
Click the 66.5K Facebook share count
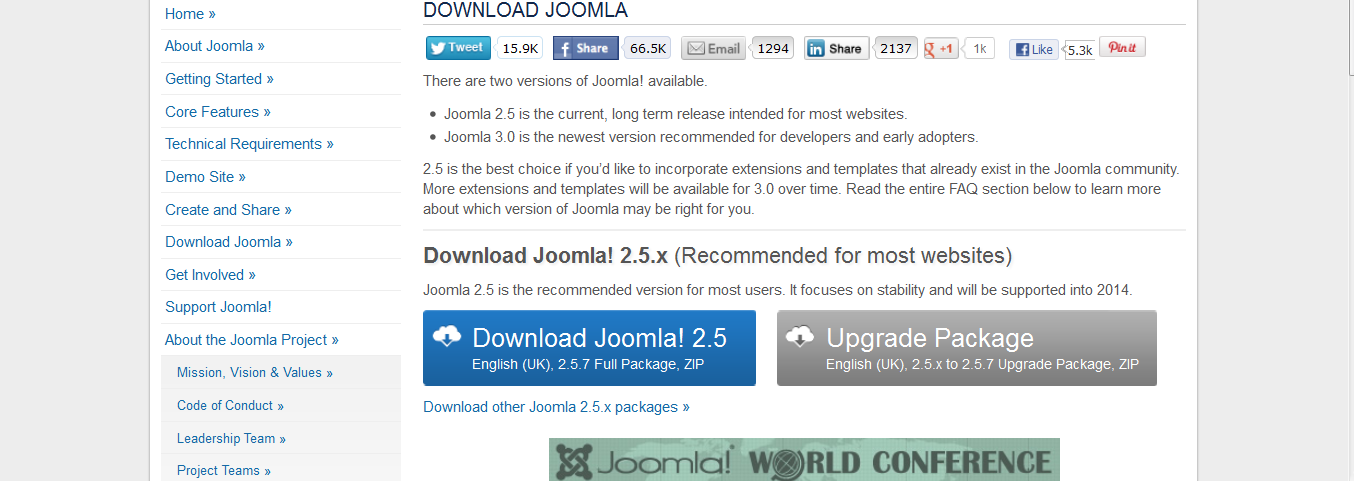647,48
